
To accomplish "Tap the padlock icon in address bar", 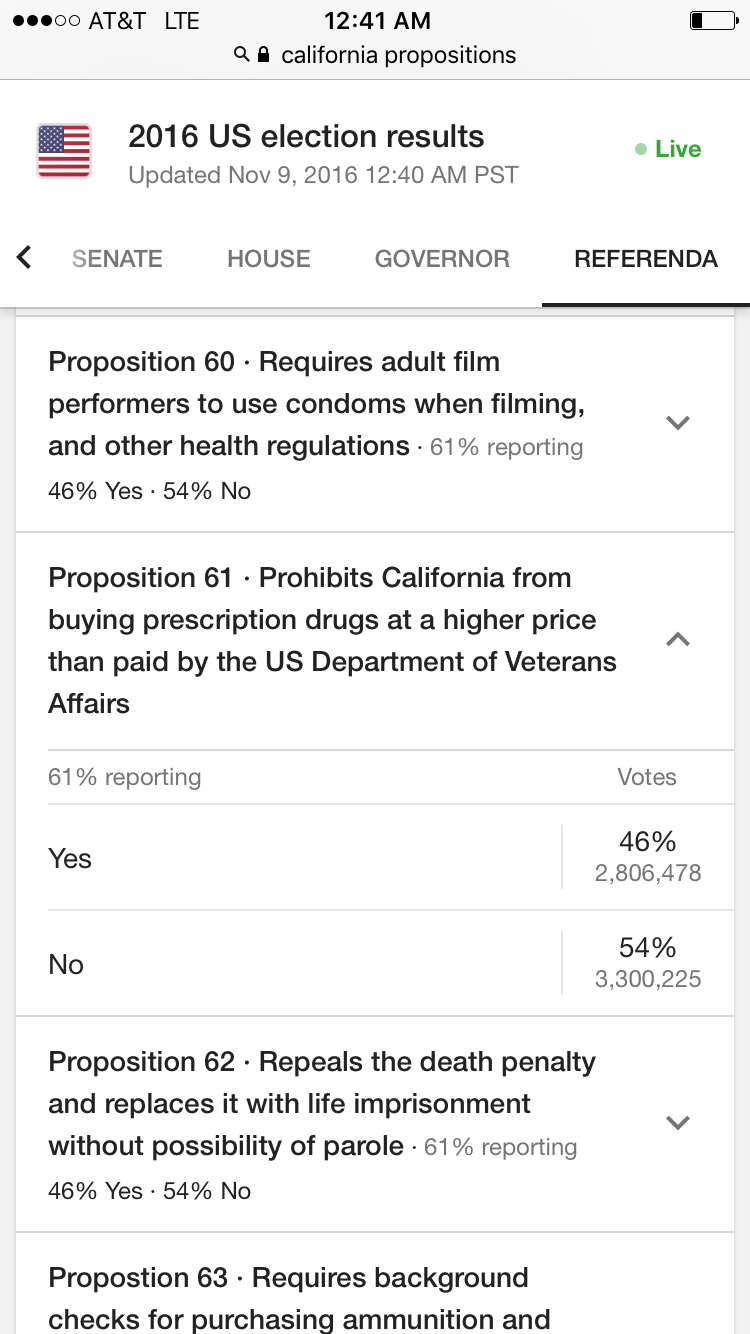I will (264, 54).
